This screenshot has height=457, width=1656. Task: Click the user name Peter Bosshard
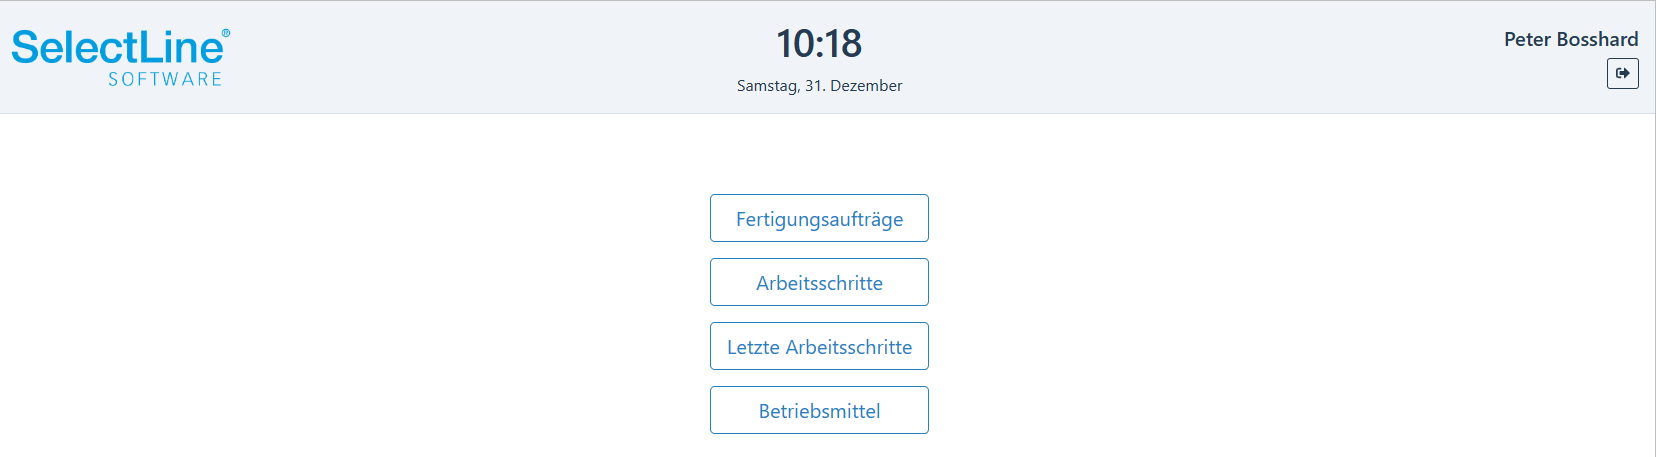point(1571,39)
